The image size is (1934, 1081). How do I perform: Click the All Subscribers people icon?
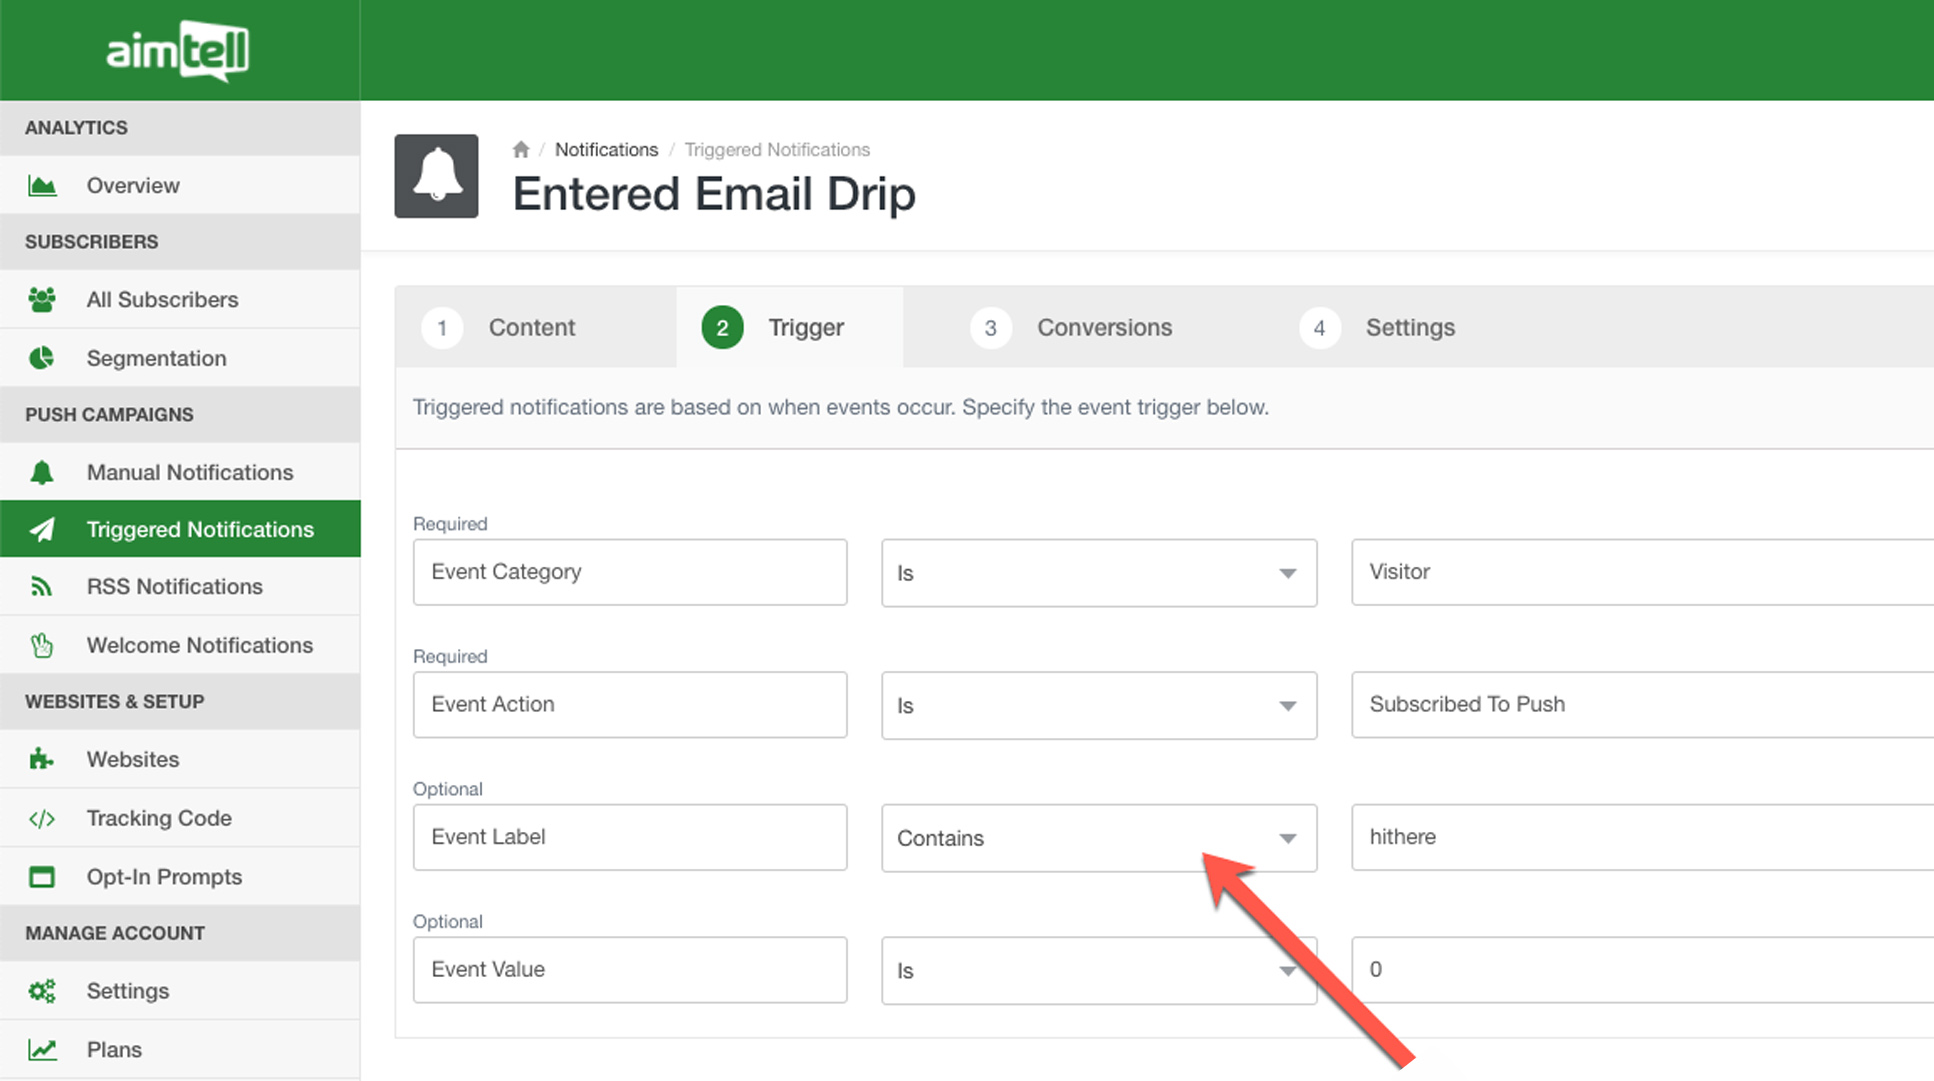tap(42, 300)
